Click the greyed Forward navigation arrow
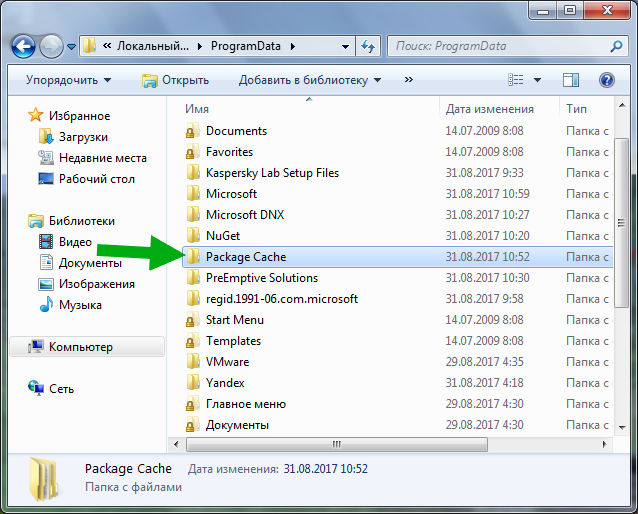 (x=51, y=46)
